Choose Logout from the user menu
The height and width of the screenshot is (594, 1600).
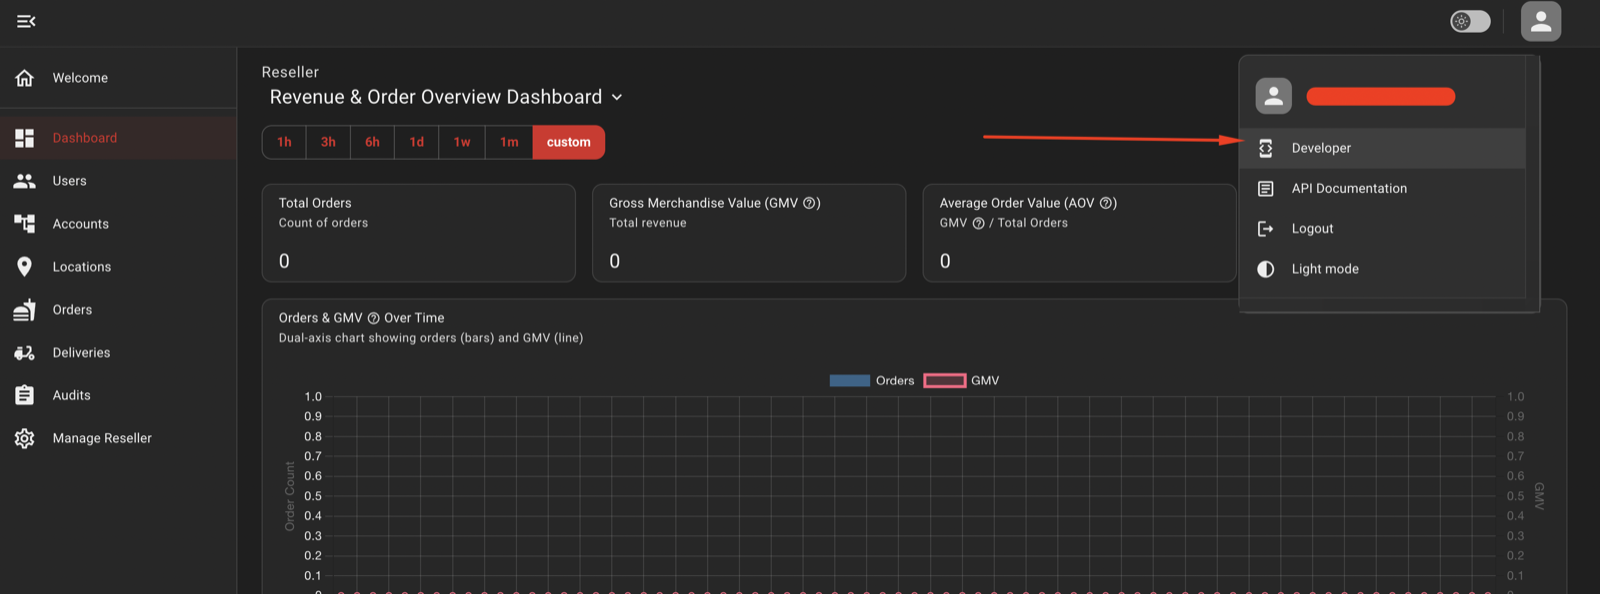(x=1382, y=229)
